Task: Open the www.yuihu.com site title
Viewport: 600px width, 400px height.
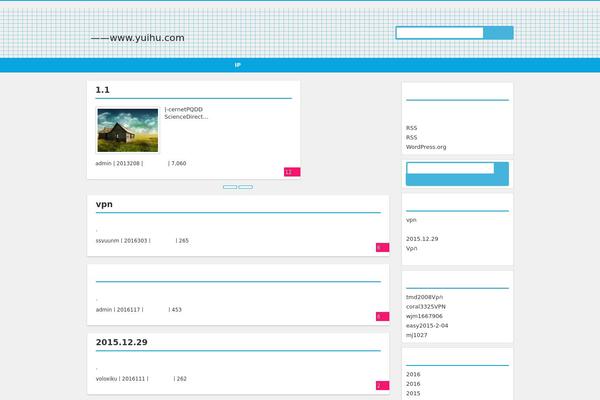Action: (x=138, y=38)
